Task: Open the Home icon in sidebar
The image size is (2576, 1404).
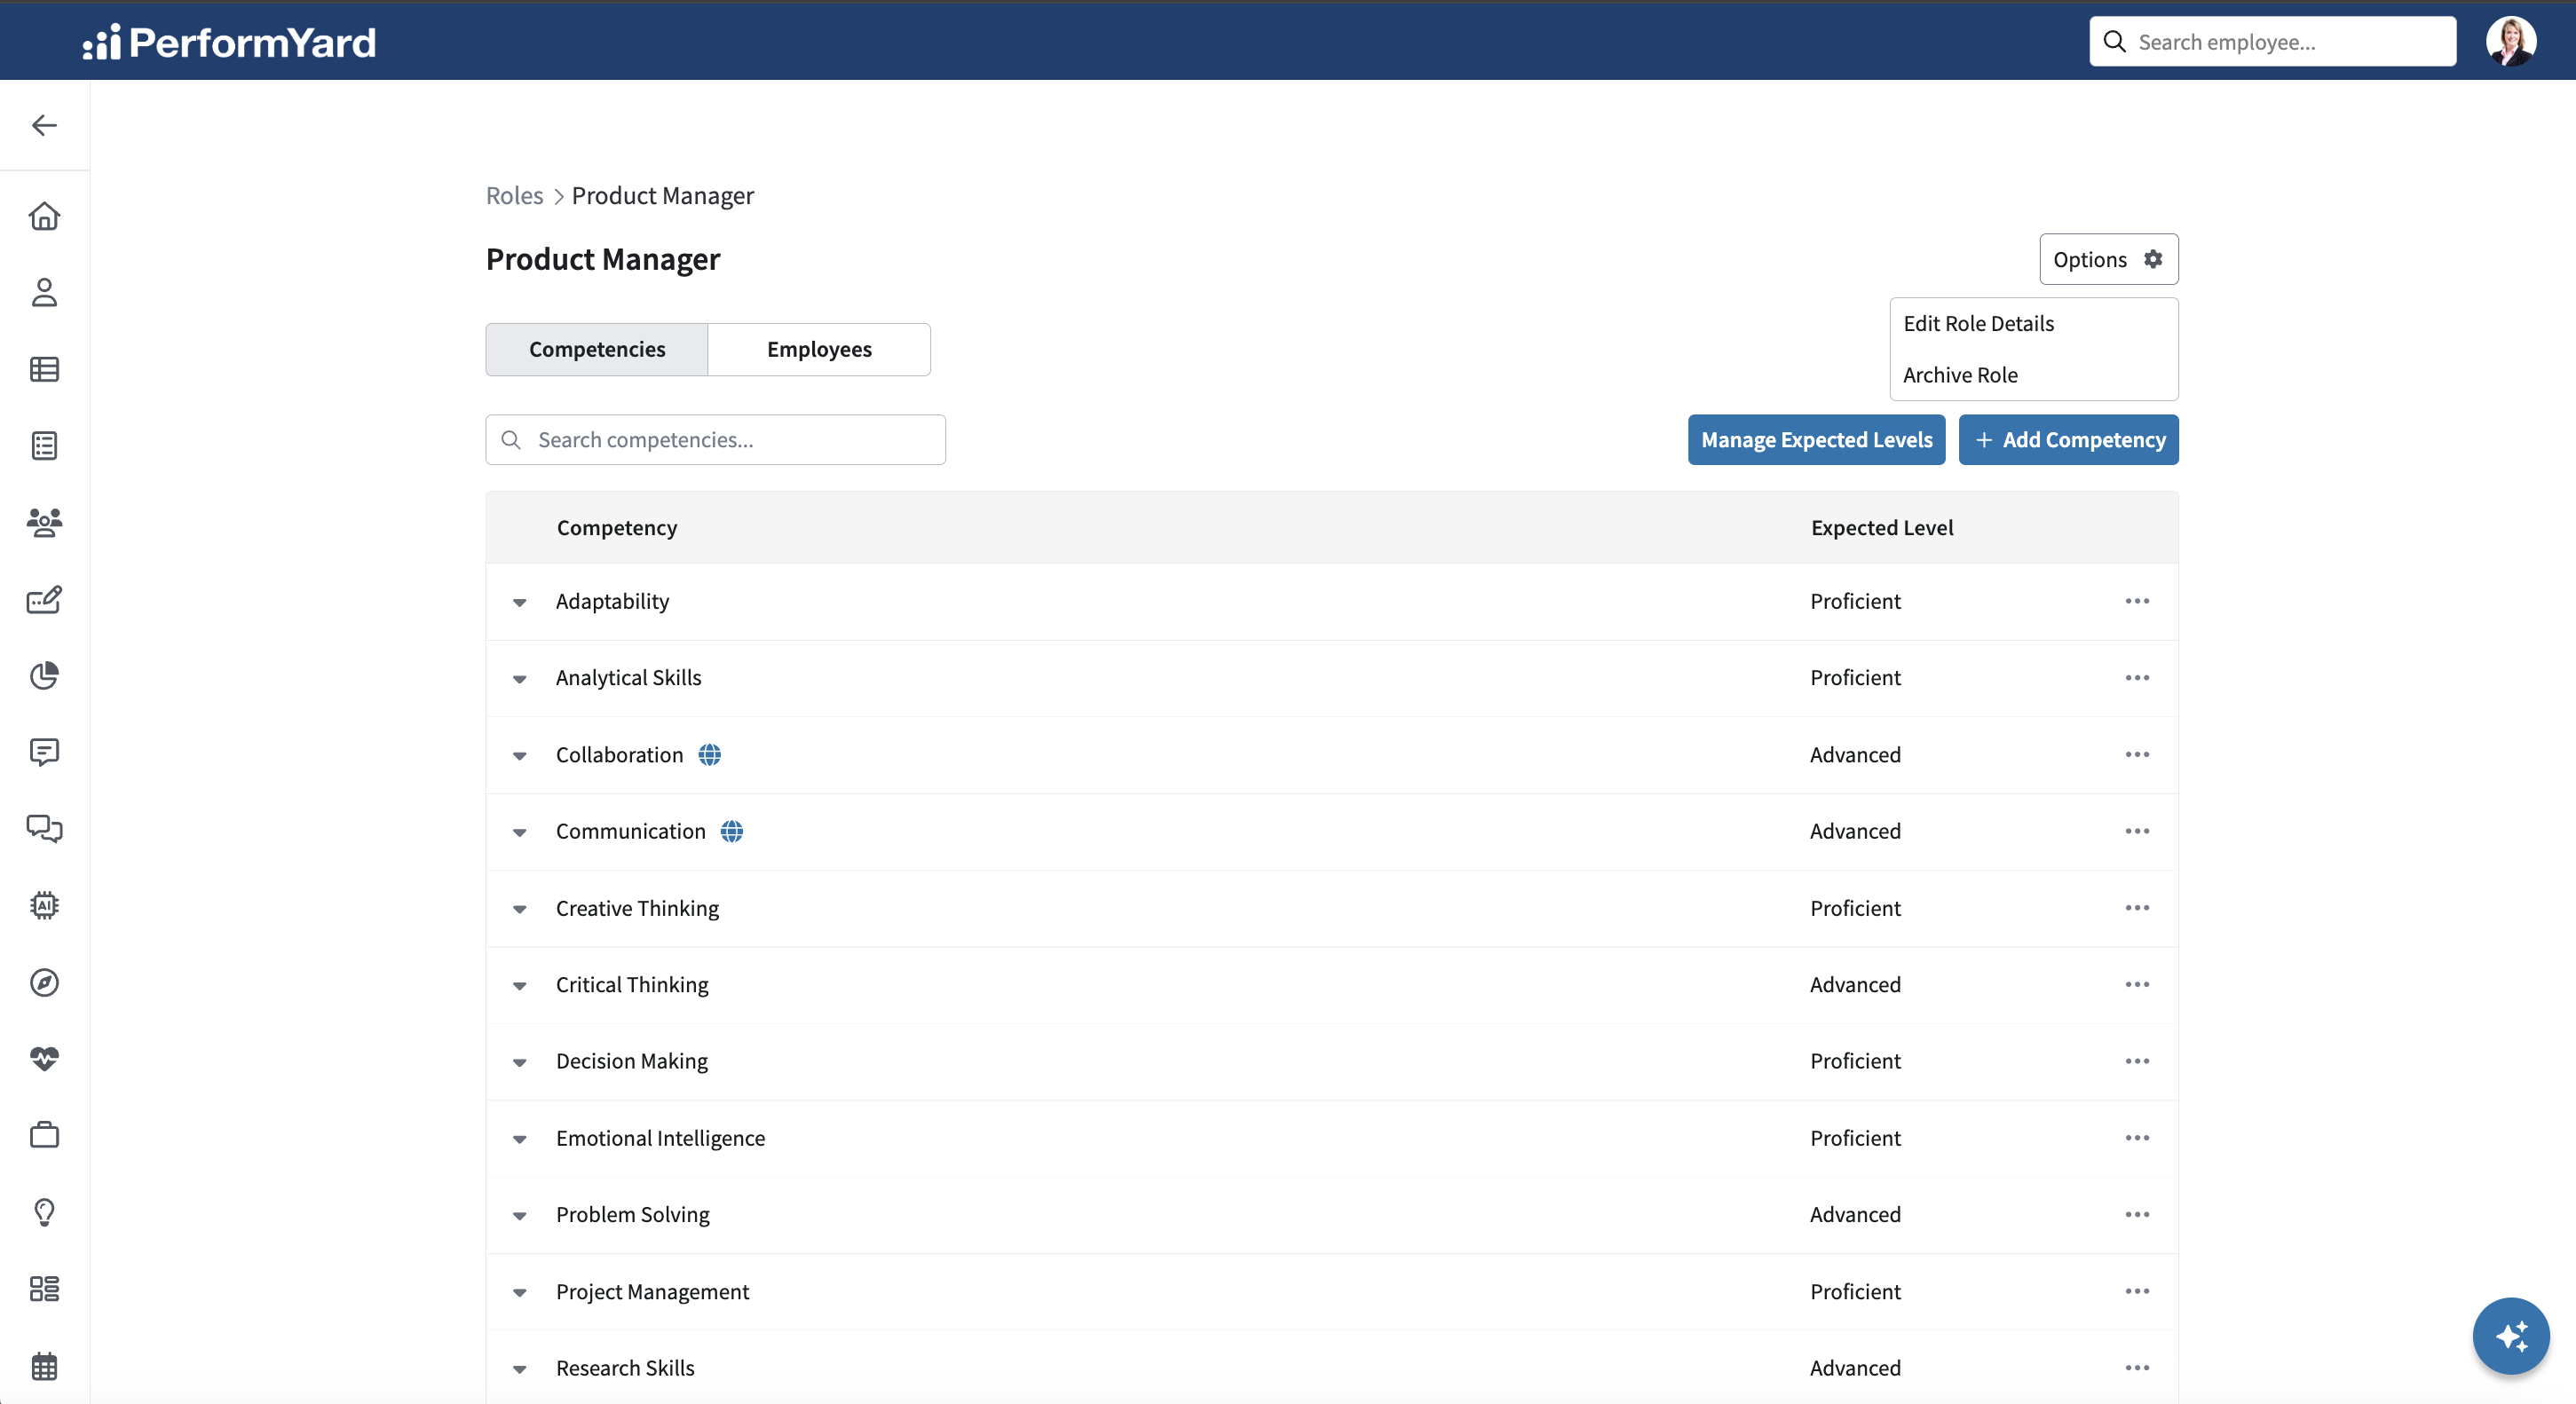Action: (x=44, y=216)
